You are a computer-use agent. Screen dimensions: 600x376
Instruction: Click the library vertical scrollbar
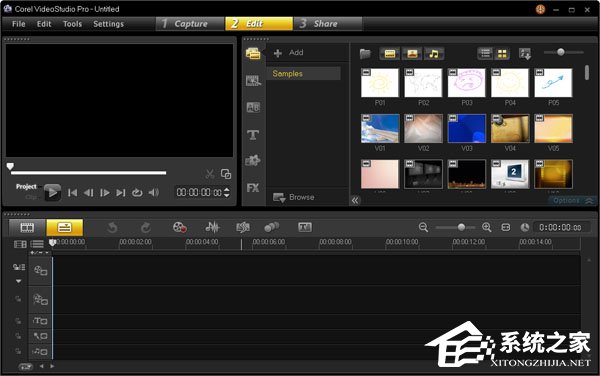tap(587, 72)
